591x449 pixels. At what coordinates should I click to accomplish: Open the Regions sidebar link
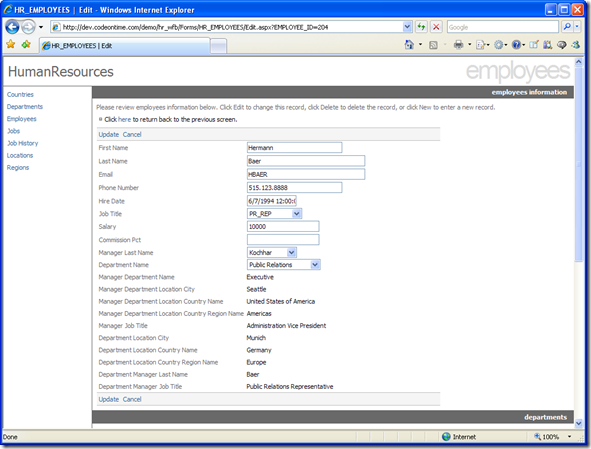coord(18,167)
